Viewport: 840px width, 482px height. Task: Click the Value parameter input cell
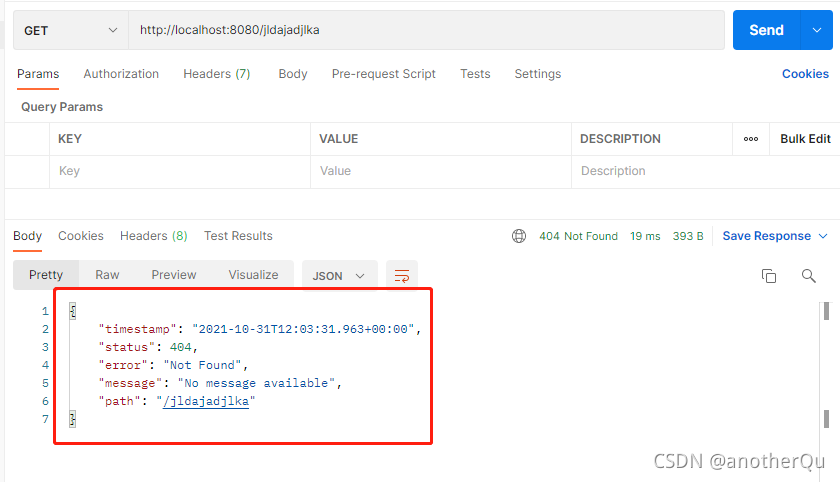click(441, 171)
